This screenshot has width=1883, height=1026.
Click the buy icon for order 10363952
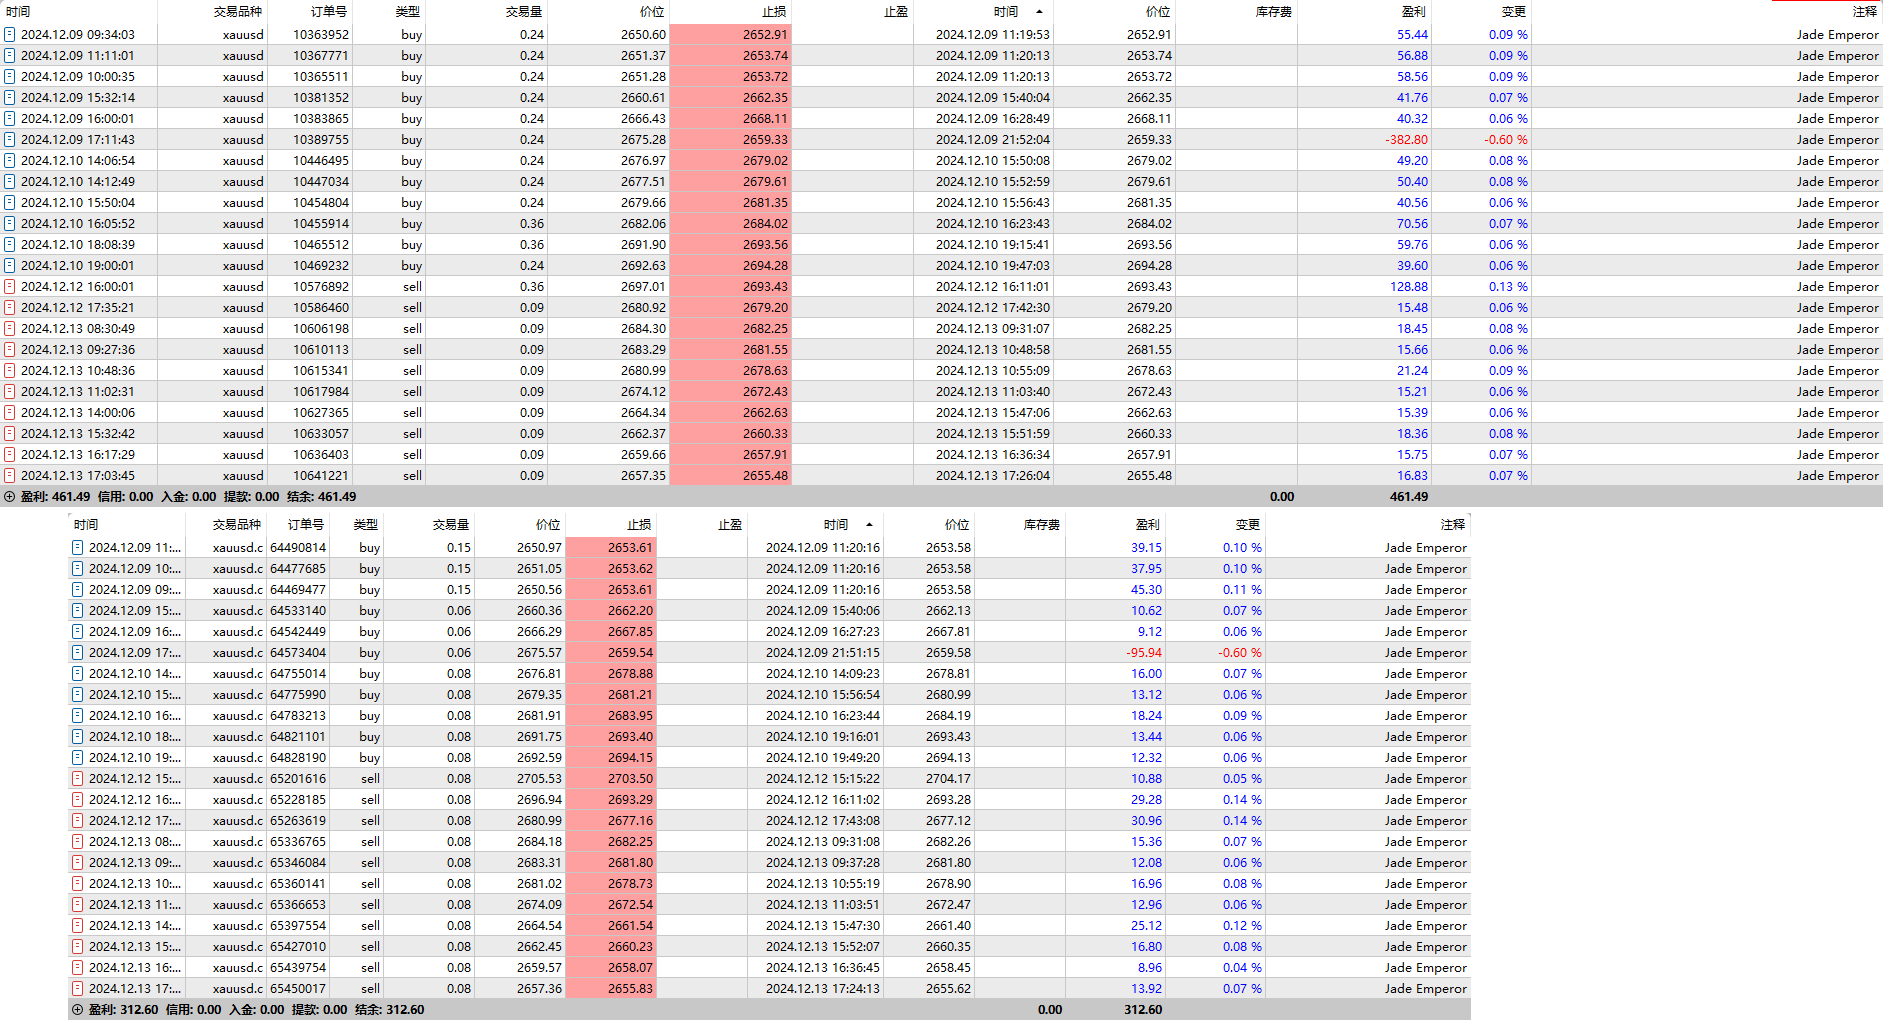click(x=10, y=34)
